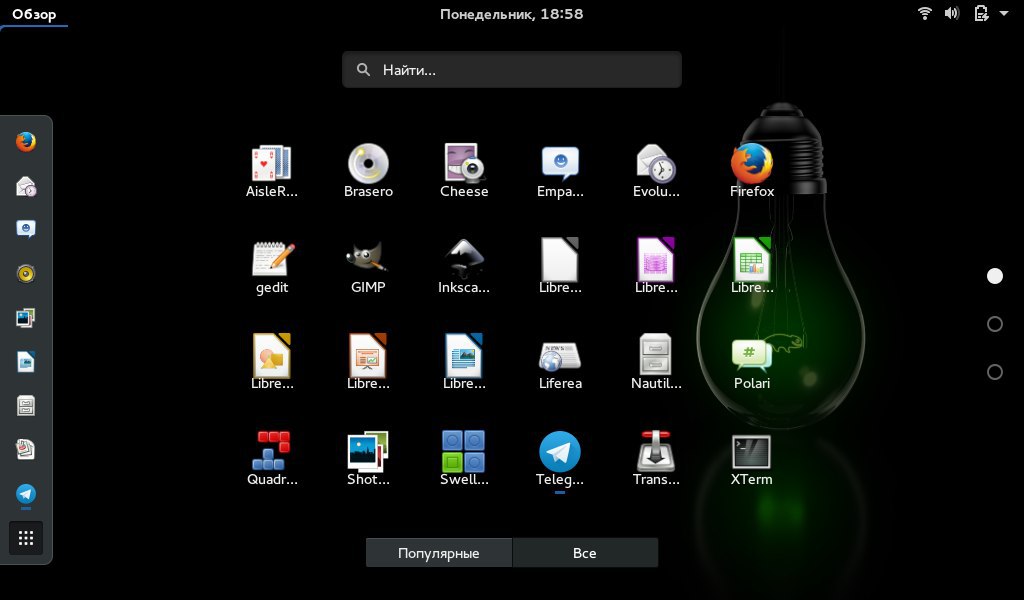Open Empathy from the app grid
This screenshot has height=600, width=1024.
560,171
